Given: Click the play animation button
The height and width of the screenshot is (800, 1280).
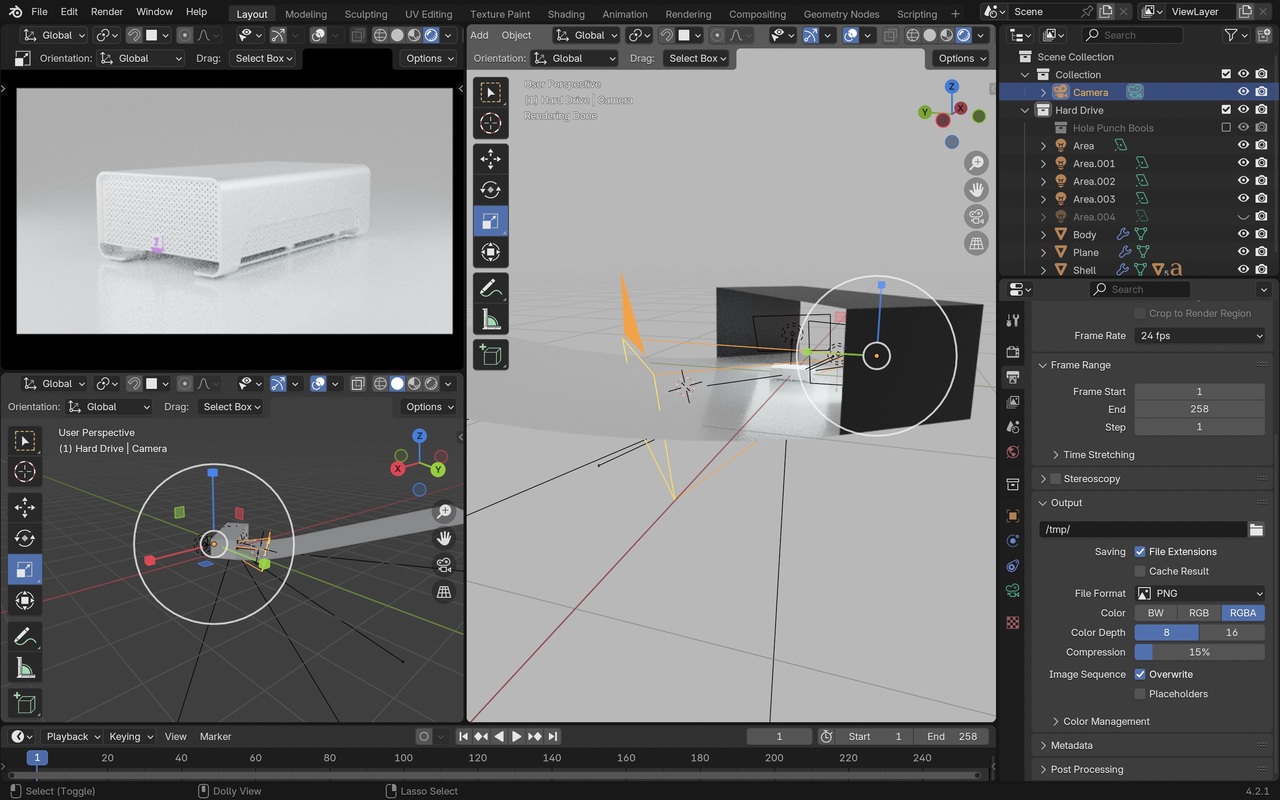Looking at the screenshot, I should pos(517,736).
